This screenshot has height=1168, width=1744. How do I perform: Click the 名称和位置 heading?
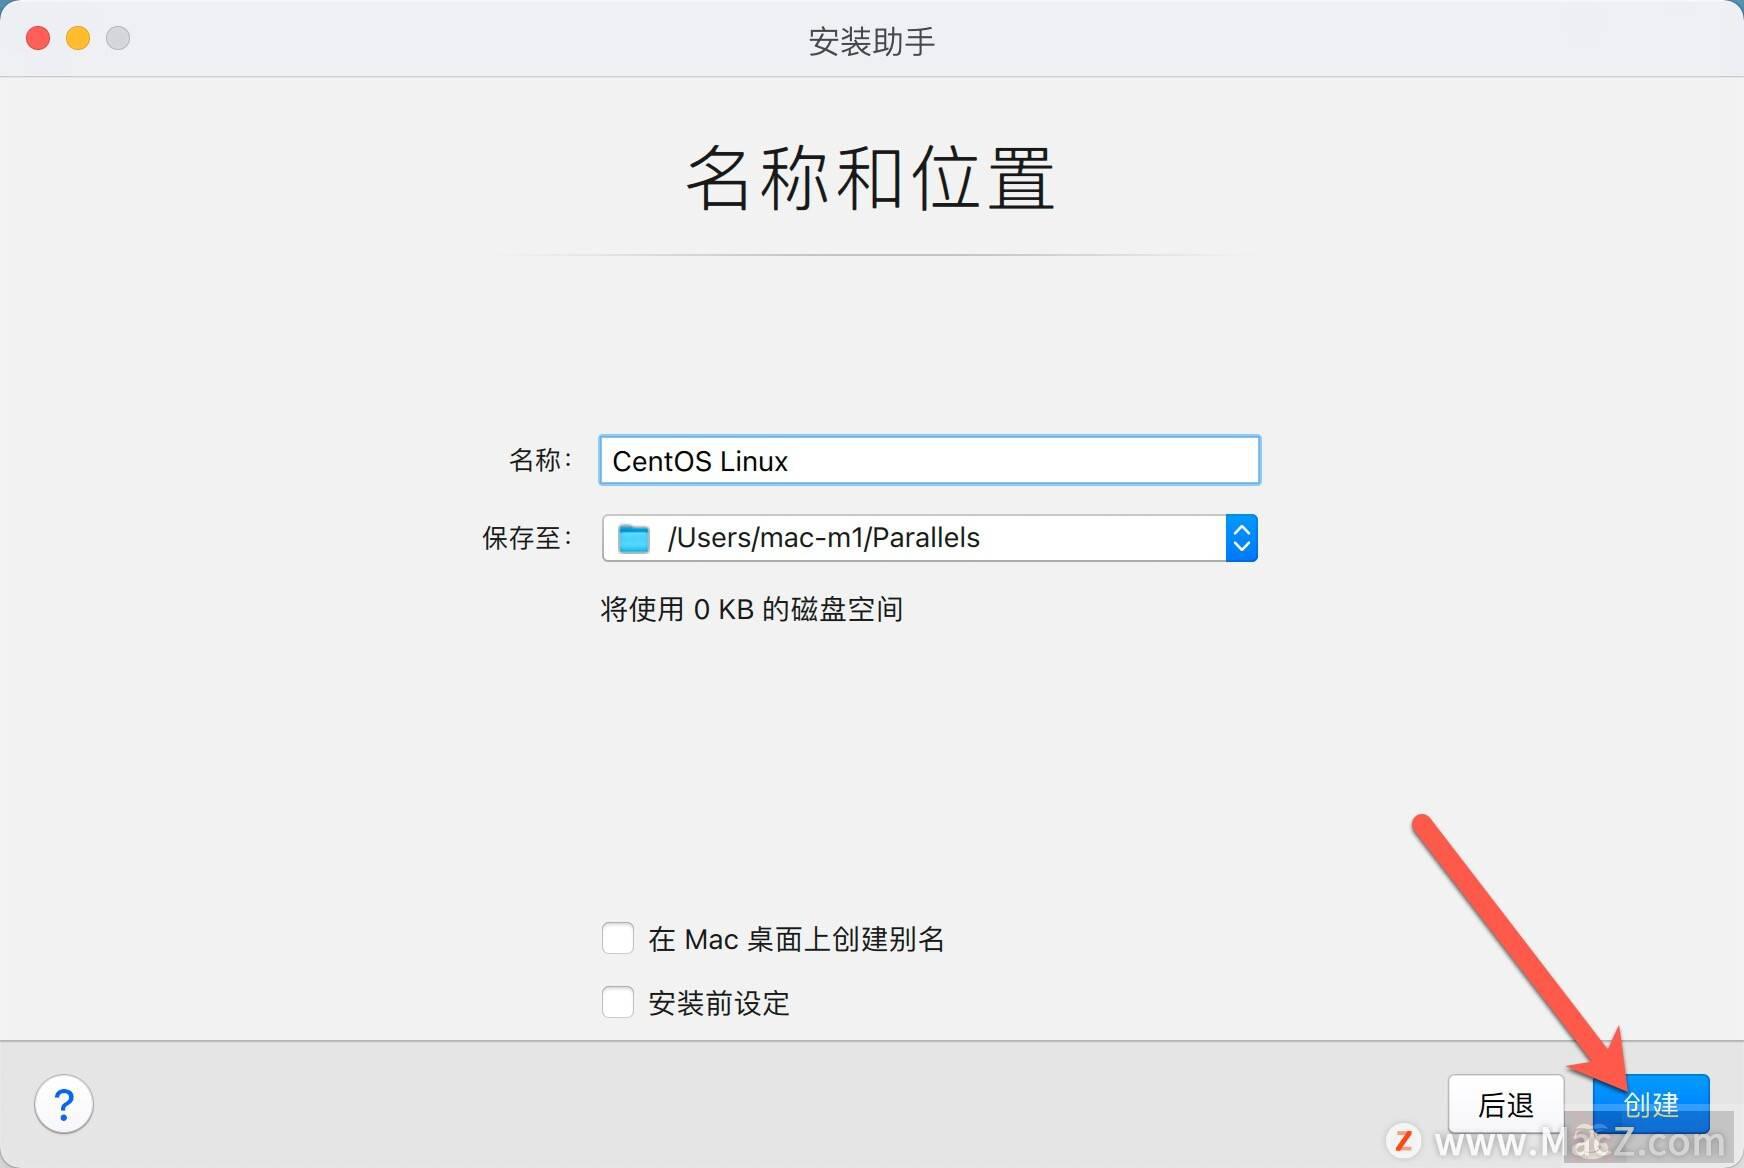871,178
